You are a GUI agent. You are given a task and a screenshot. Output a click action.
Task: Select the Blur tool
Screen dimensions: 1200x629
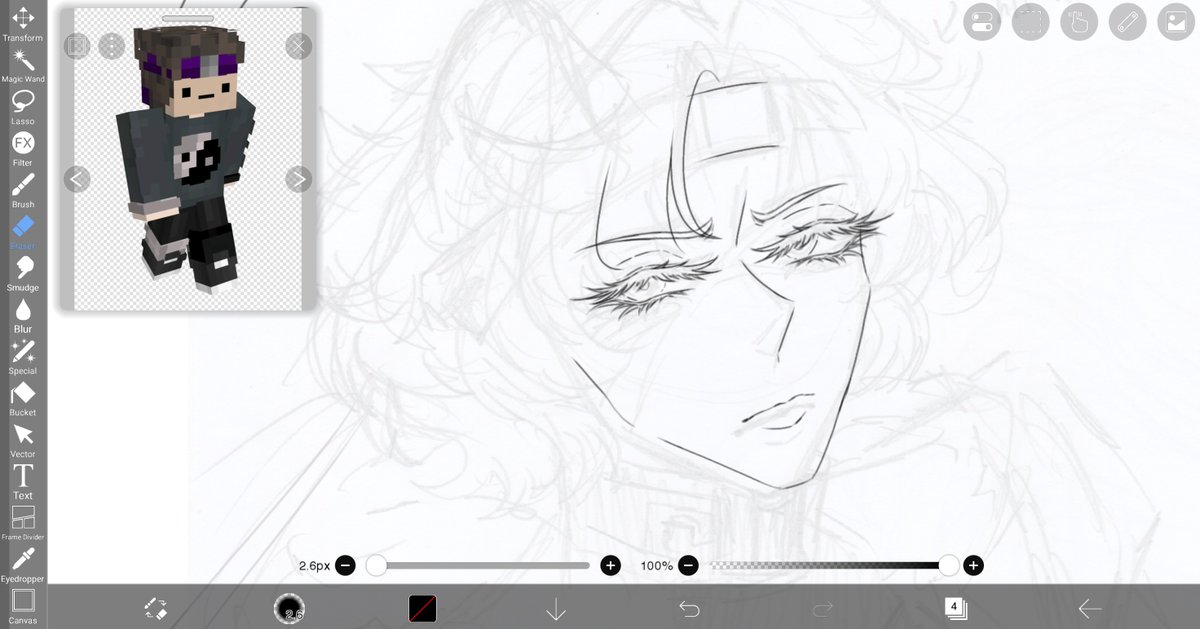point(23,315)
